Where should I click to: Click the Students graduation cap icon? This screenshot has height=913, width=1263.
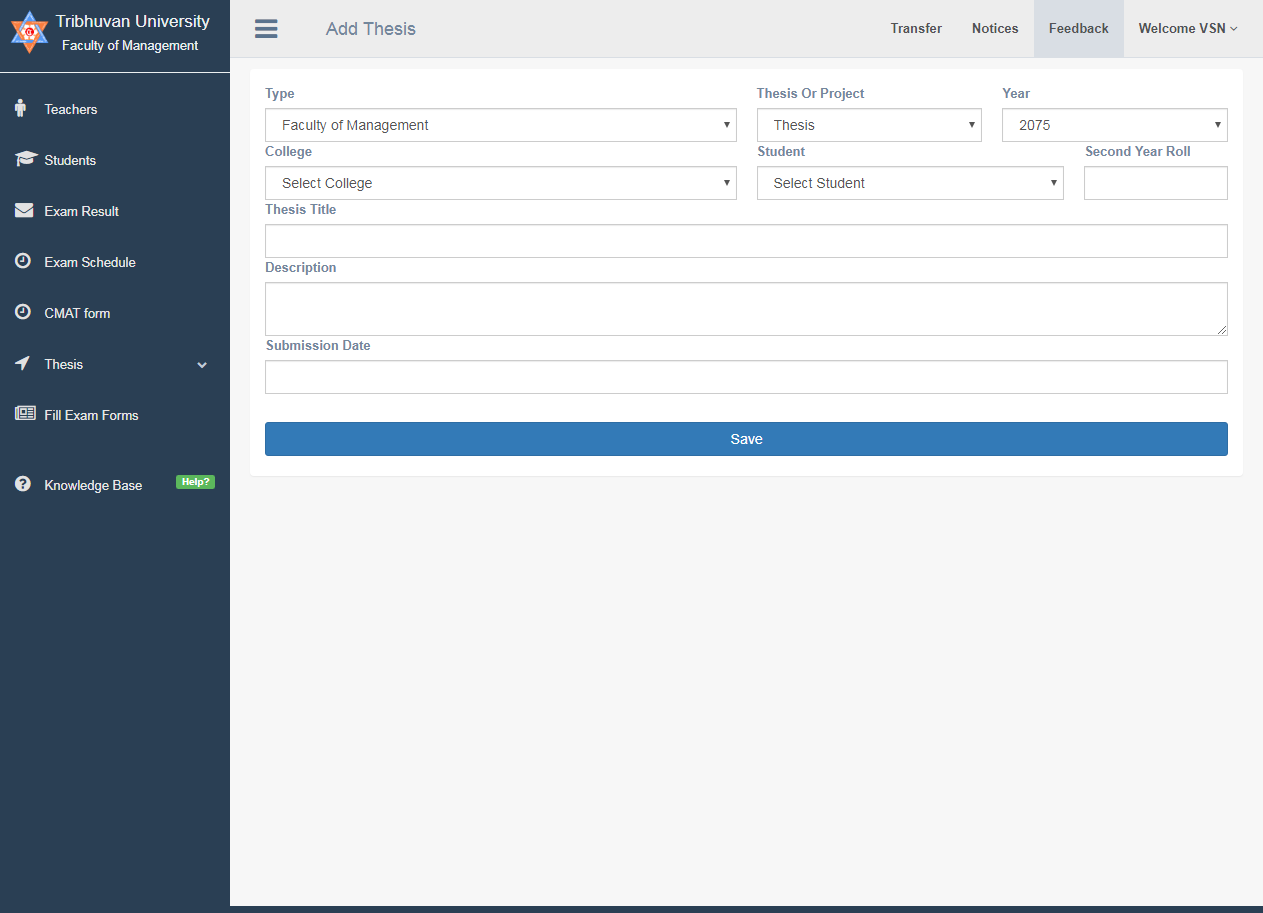coord(25,159)
